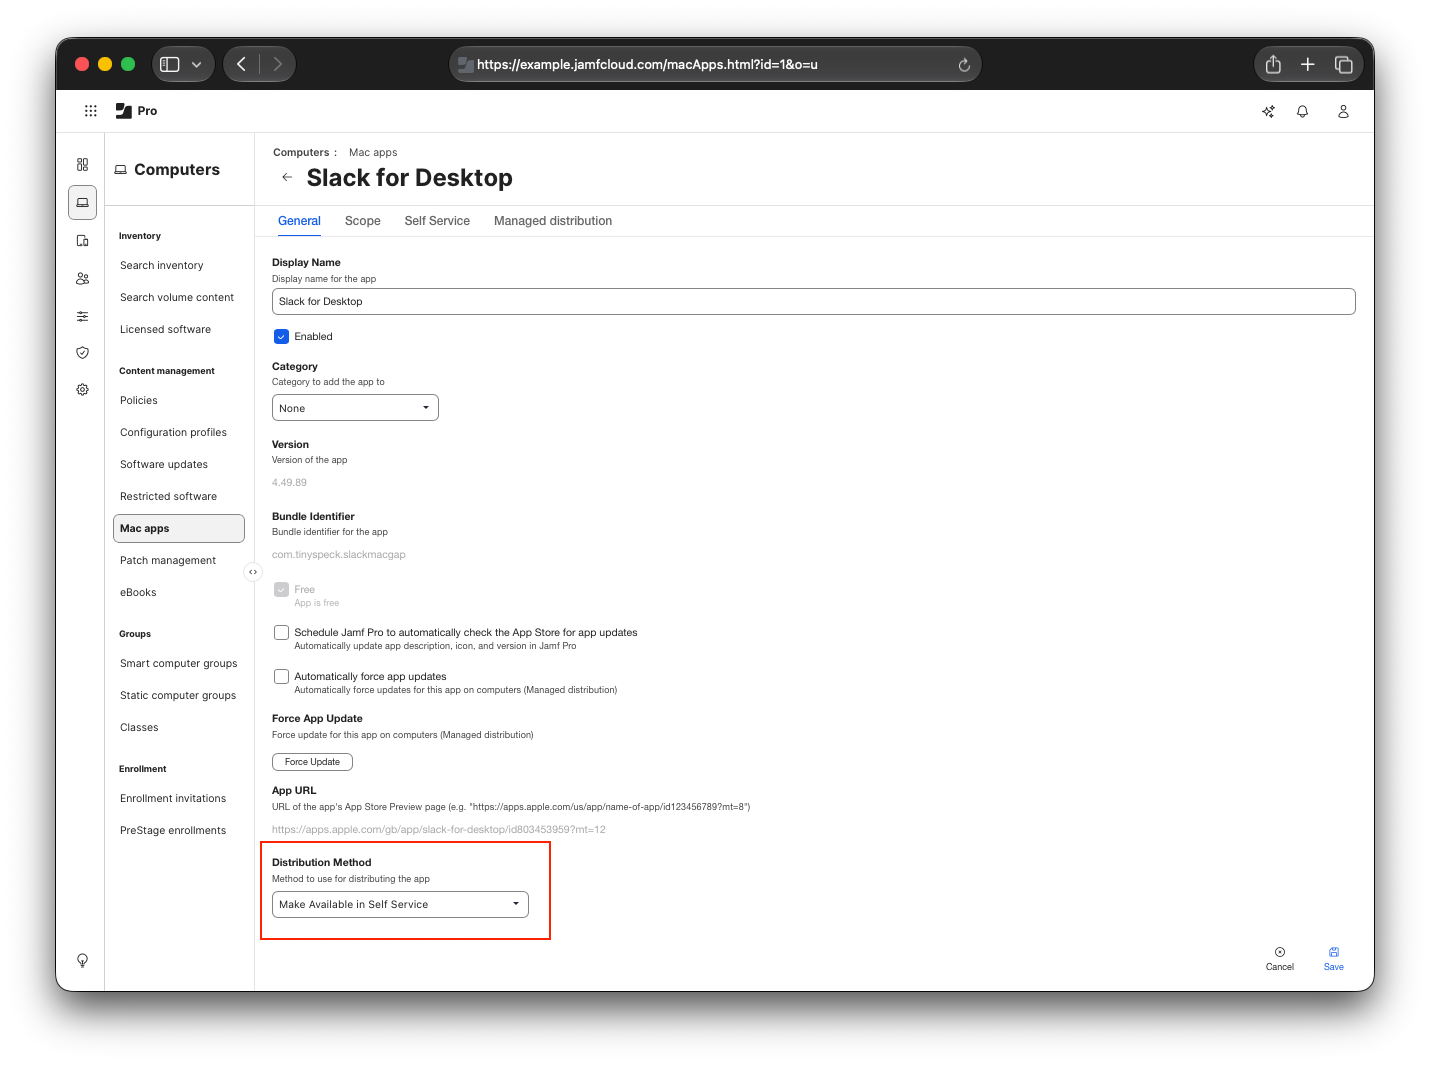Screen dimensions: 1430x1065
Task: Click the version value 4.49.89
Action: coord(289,482)
